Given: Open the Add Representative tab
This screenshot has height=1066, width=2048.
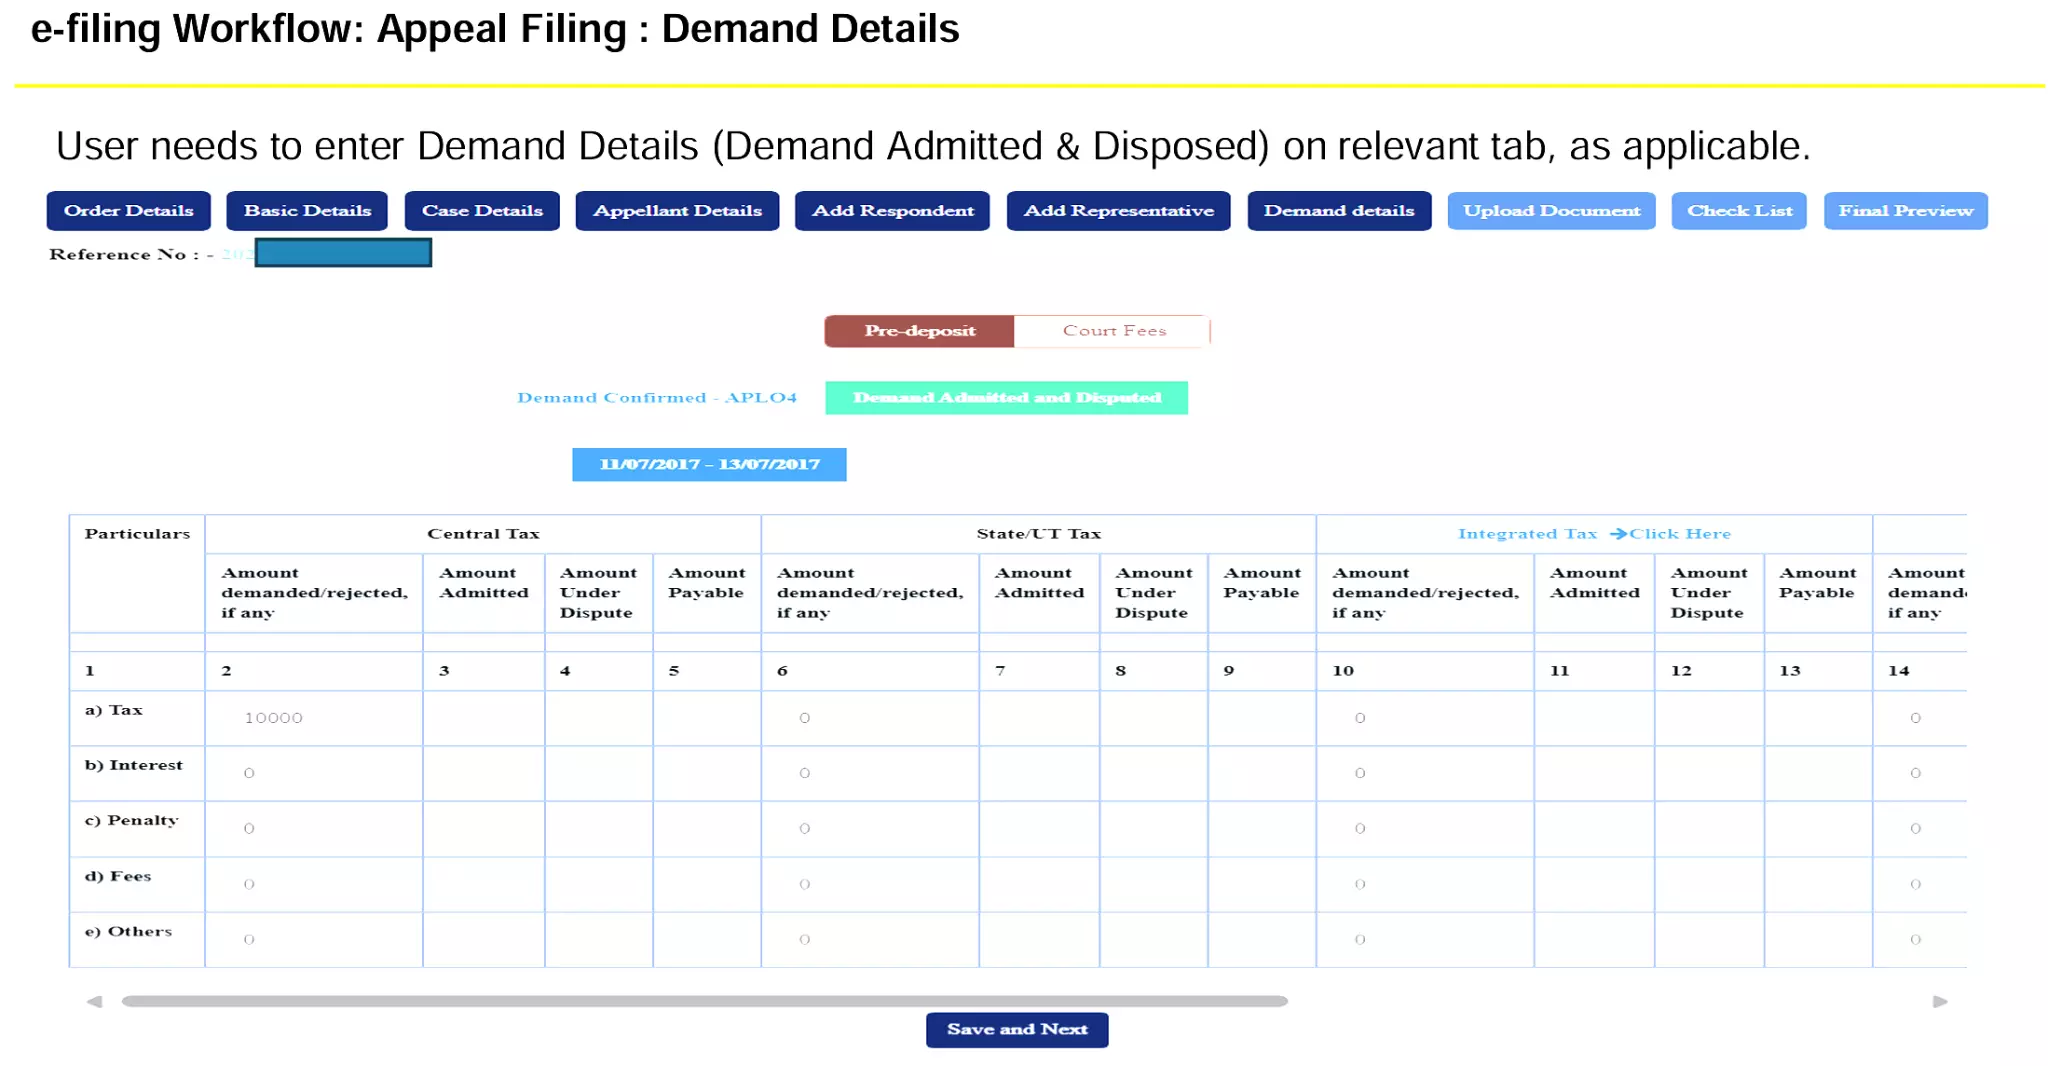Looking at the screenshot, I should [1118, 211].
